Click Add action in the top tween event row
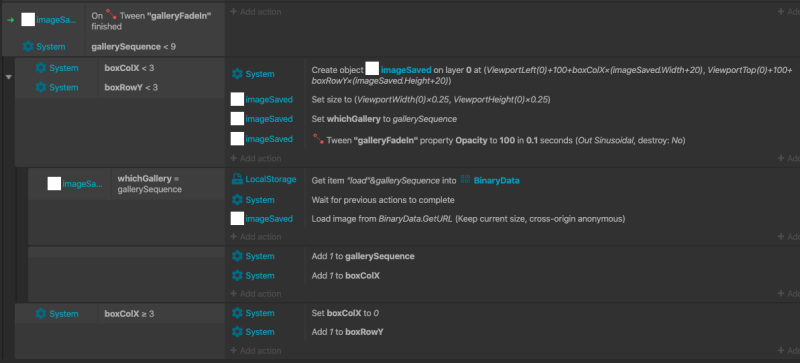The height and width of the screenshot is (363, 800). tap(256, 11)
